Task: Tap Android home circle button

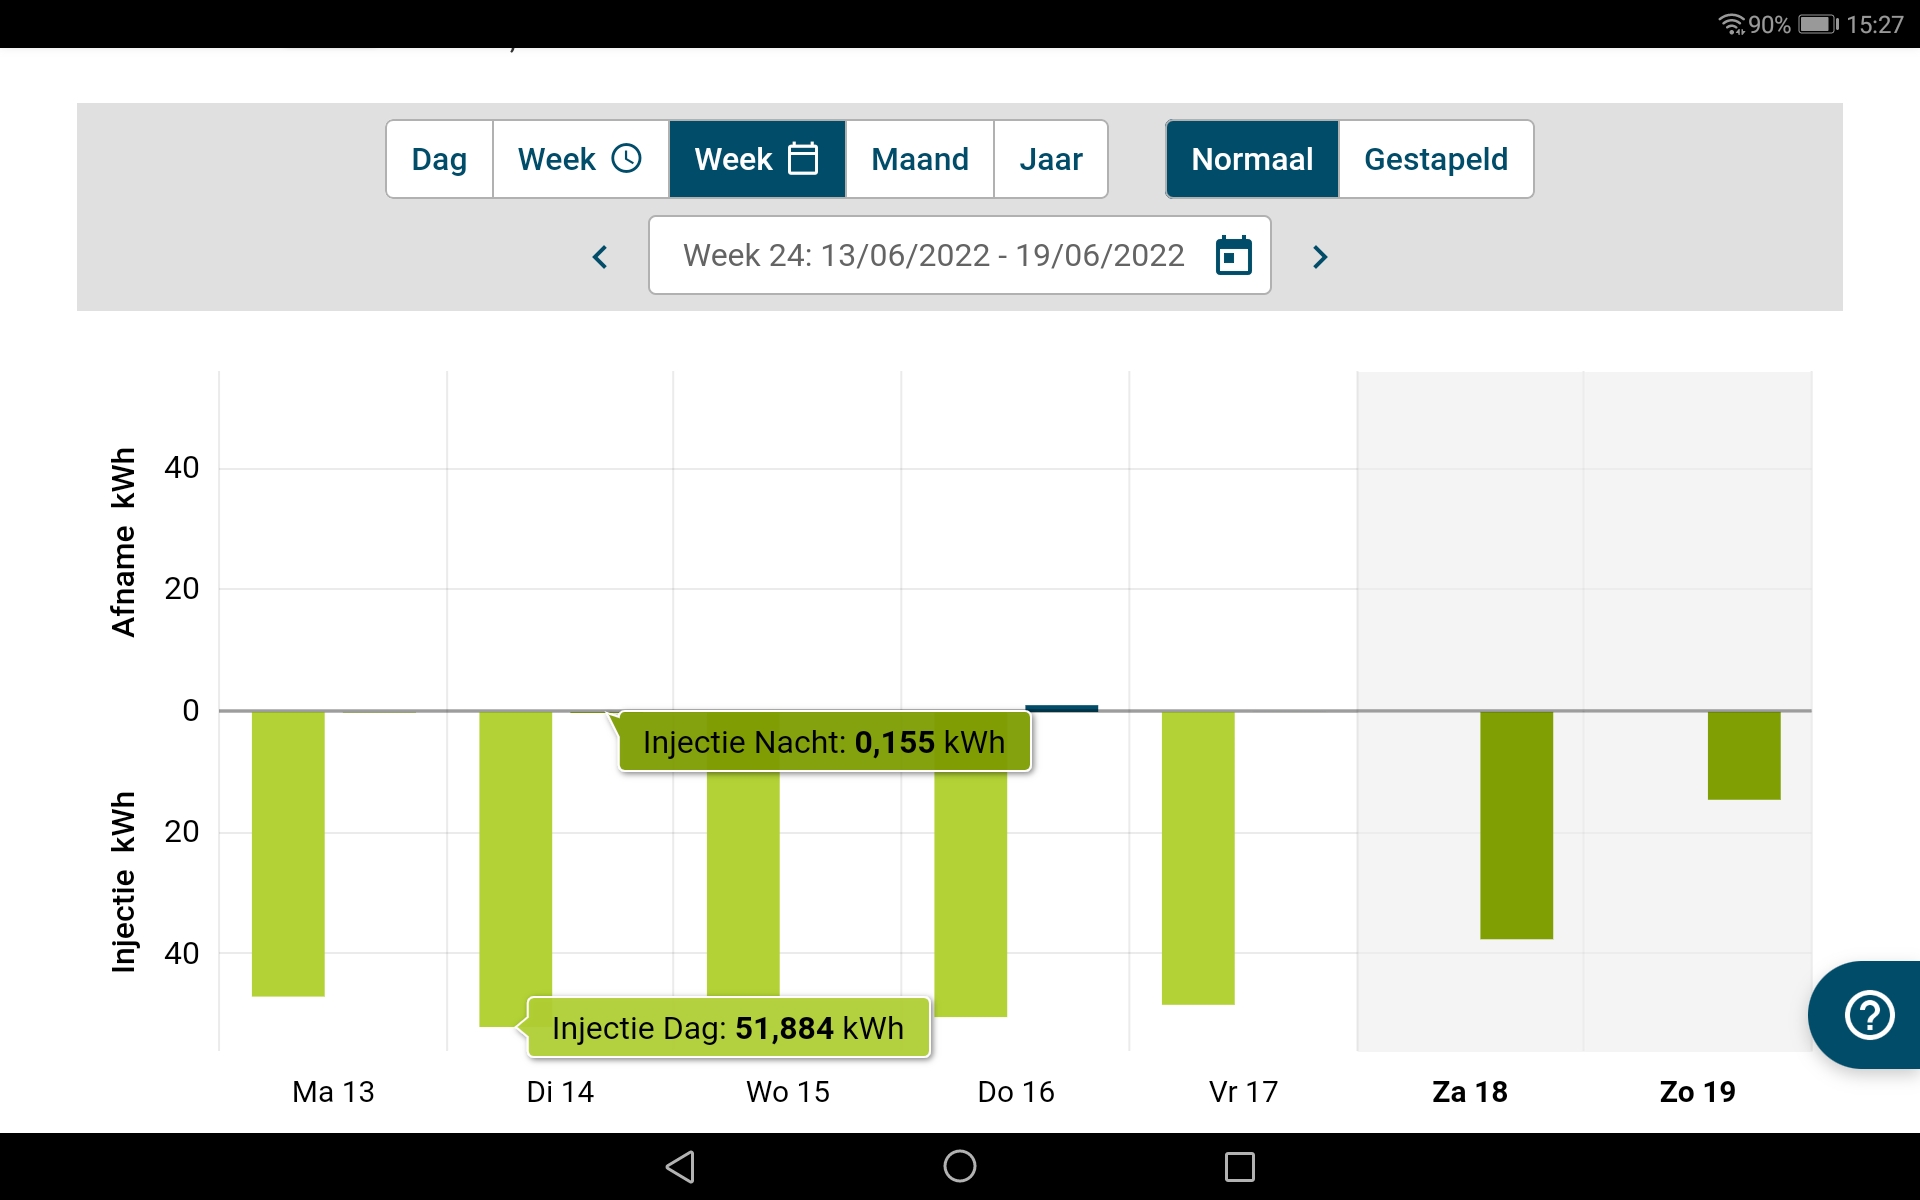Action: coord(959,1166)
